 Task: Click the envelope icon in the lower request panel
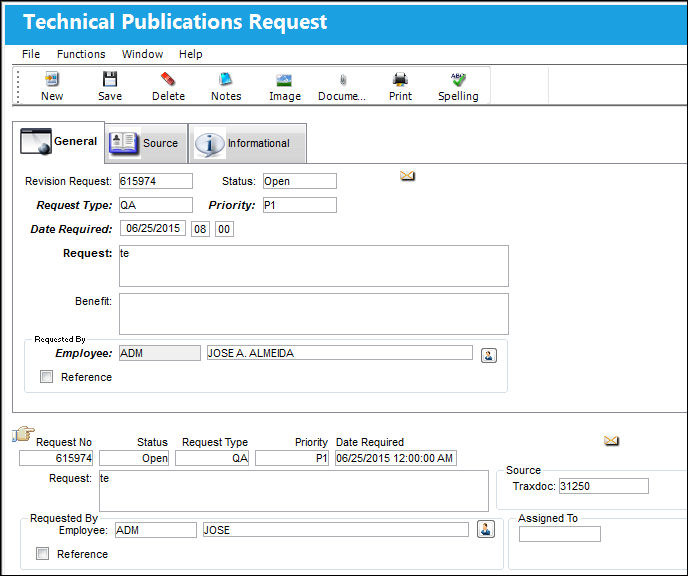(x=611, y=440)
